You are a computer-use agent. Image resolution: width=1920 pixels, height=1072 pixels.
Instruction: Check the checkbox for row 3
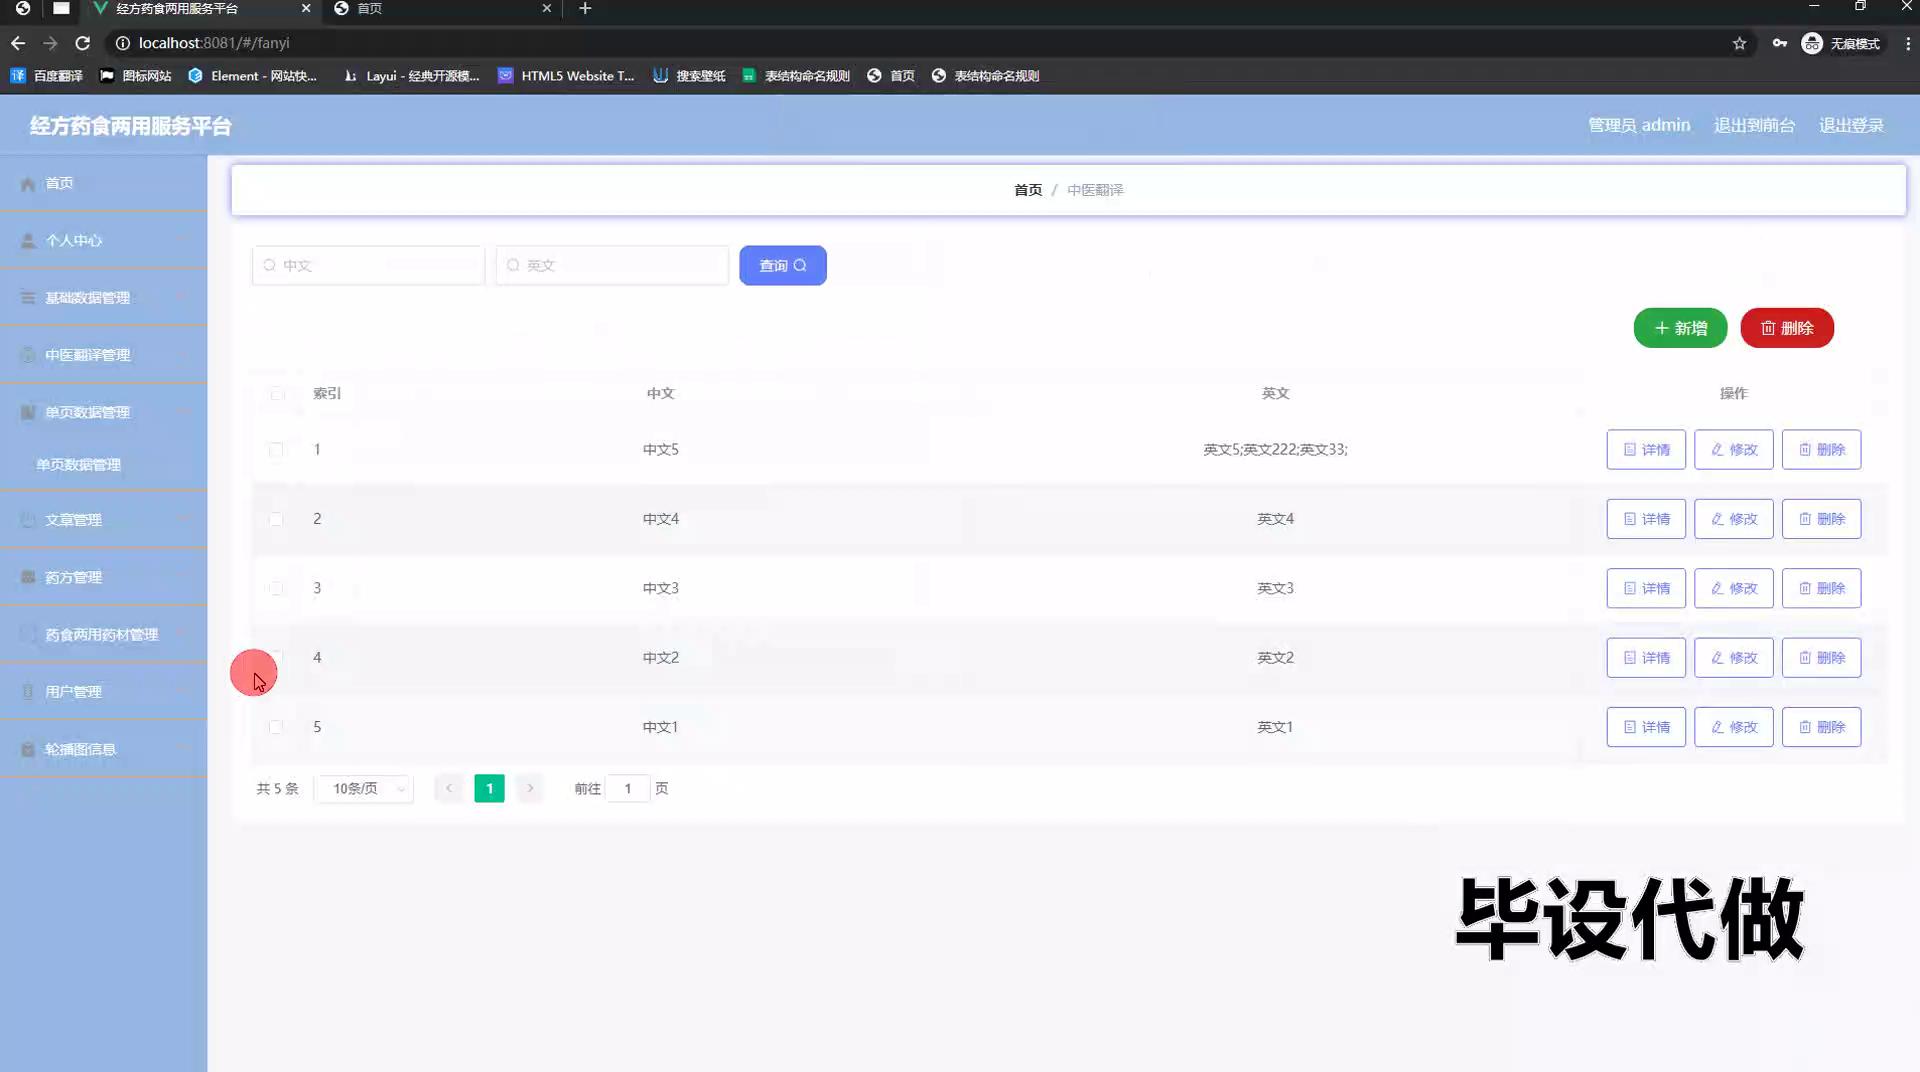[x=276, y=589]
